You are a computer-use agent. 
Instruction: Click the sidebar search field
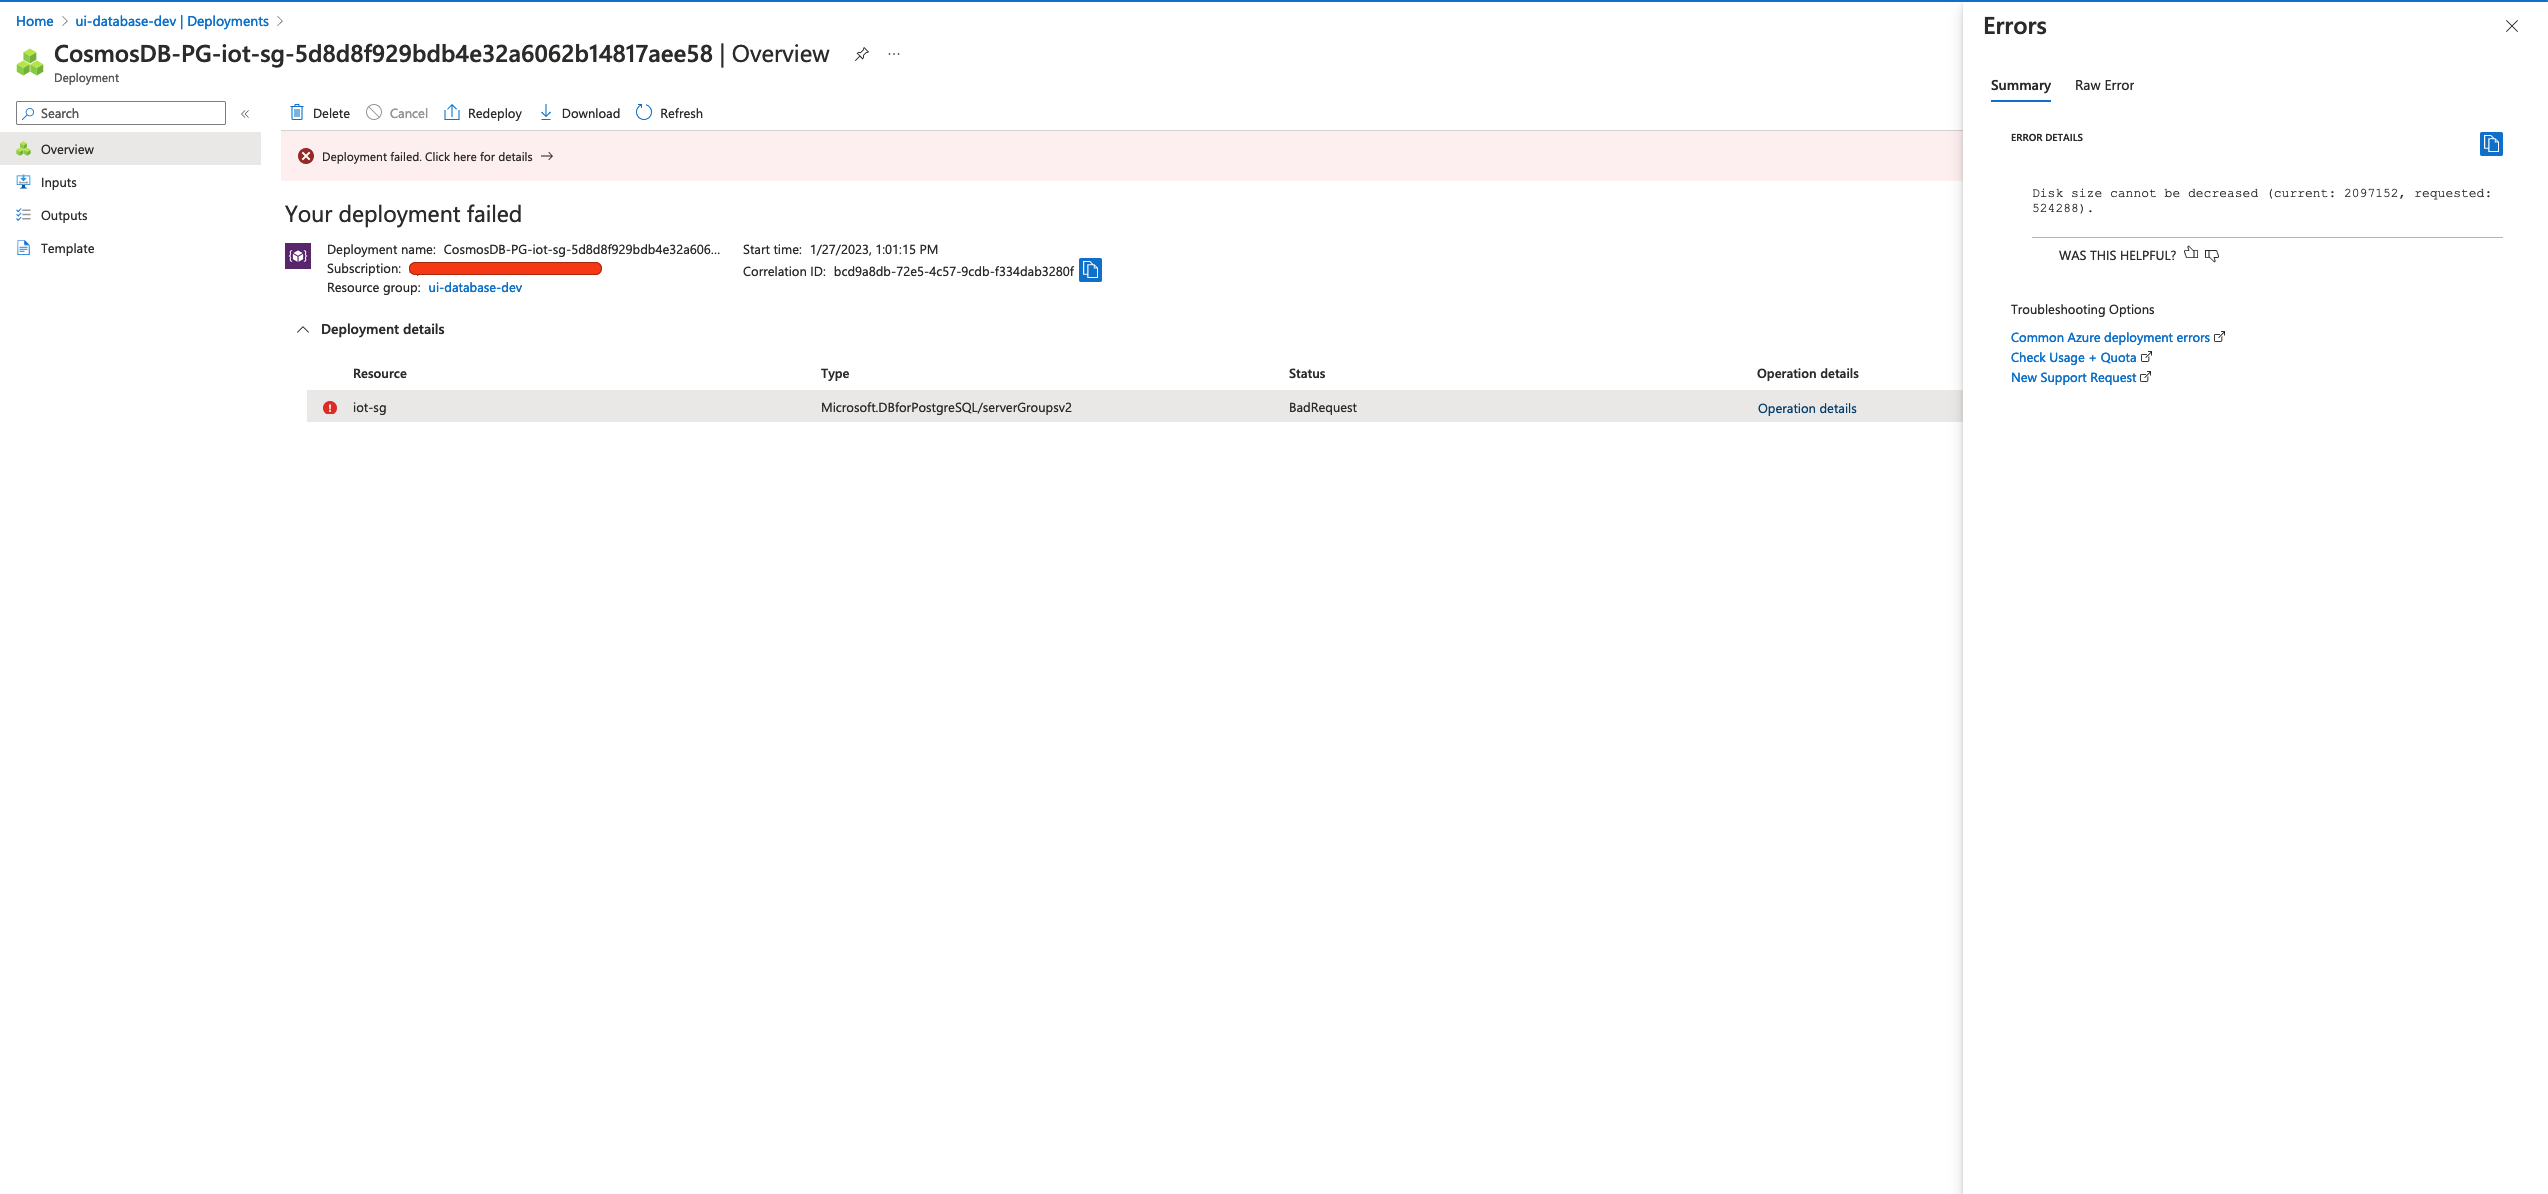120,113
